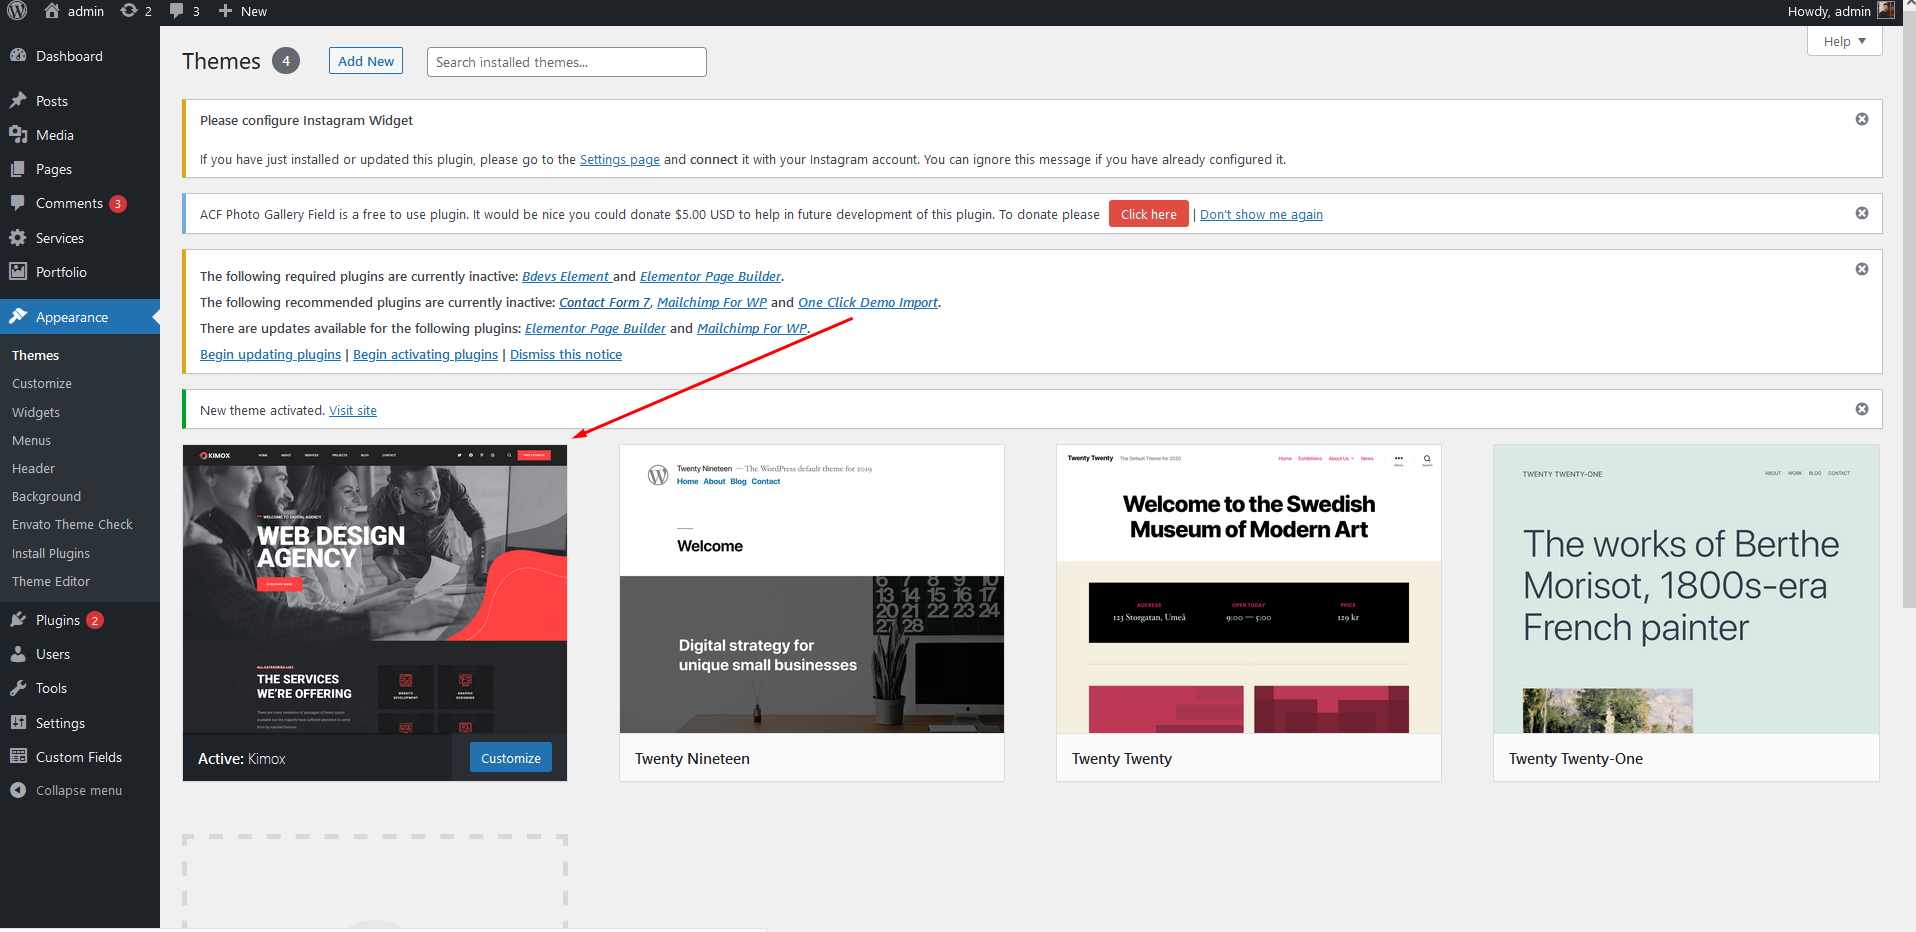This screenshot has width=1916, height=932.
Task: Click the Add New theme button
Action: pyautogui.click(x=366, y=61)
